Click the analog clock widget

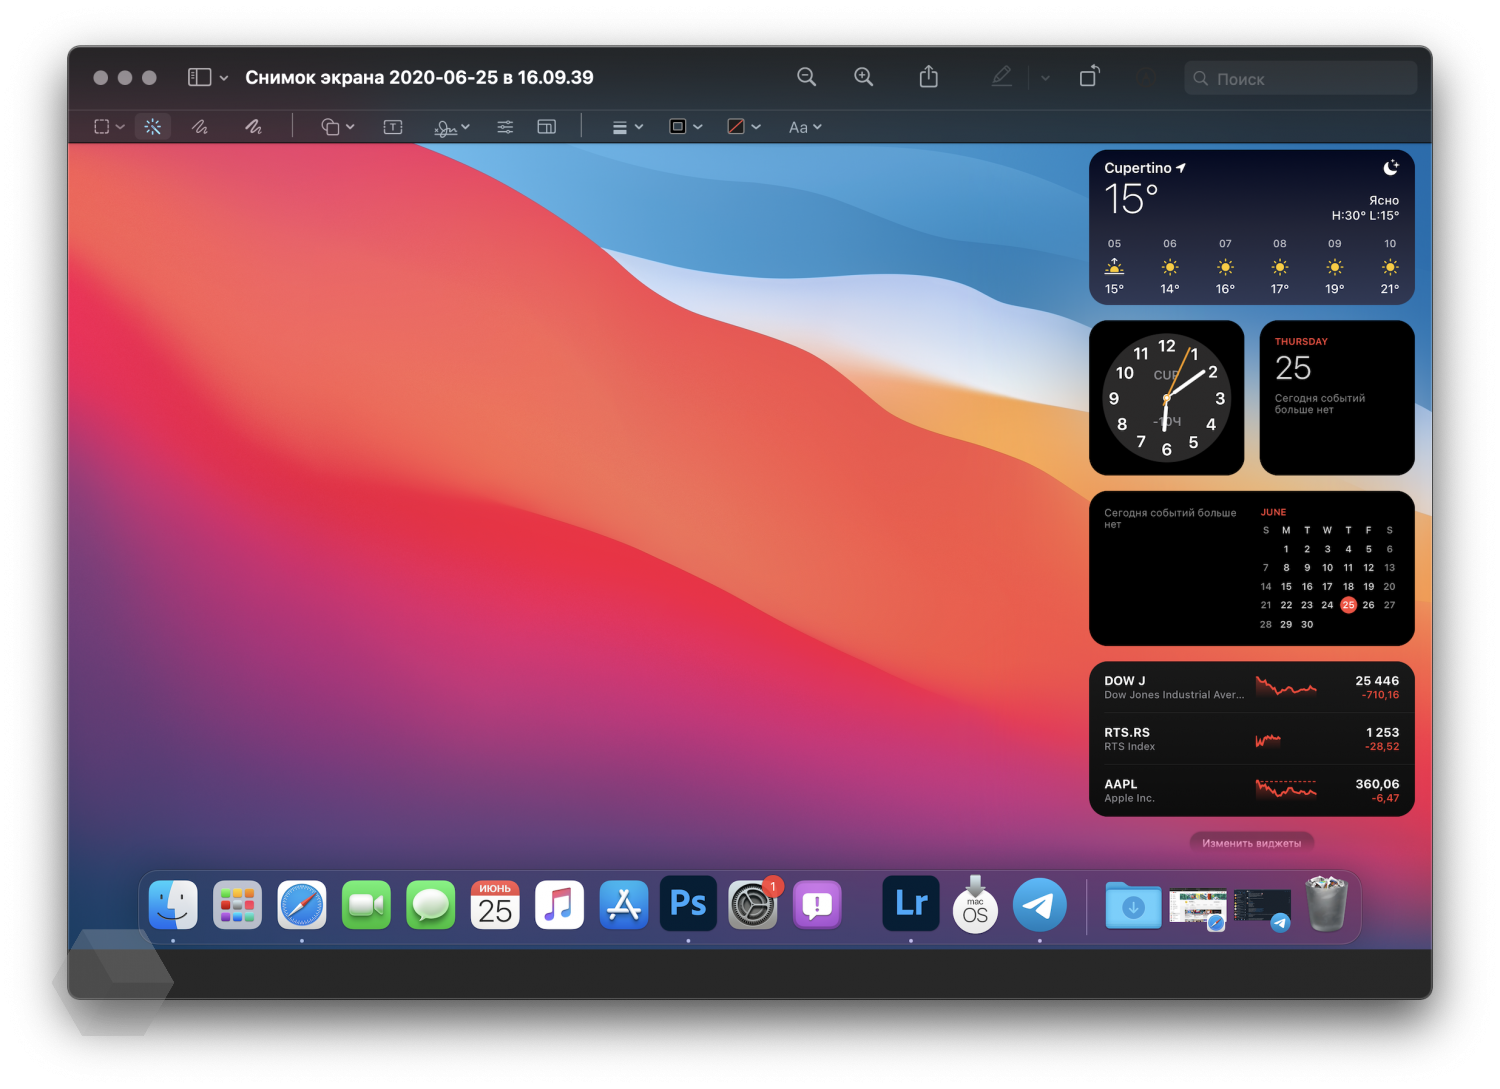1166,398
